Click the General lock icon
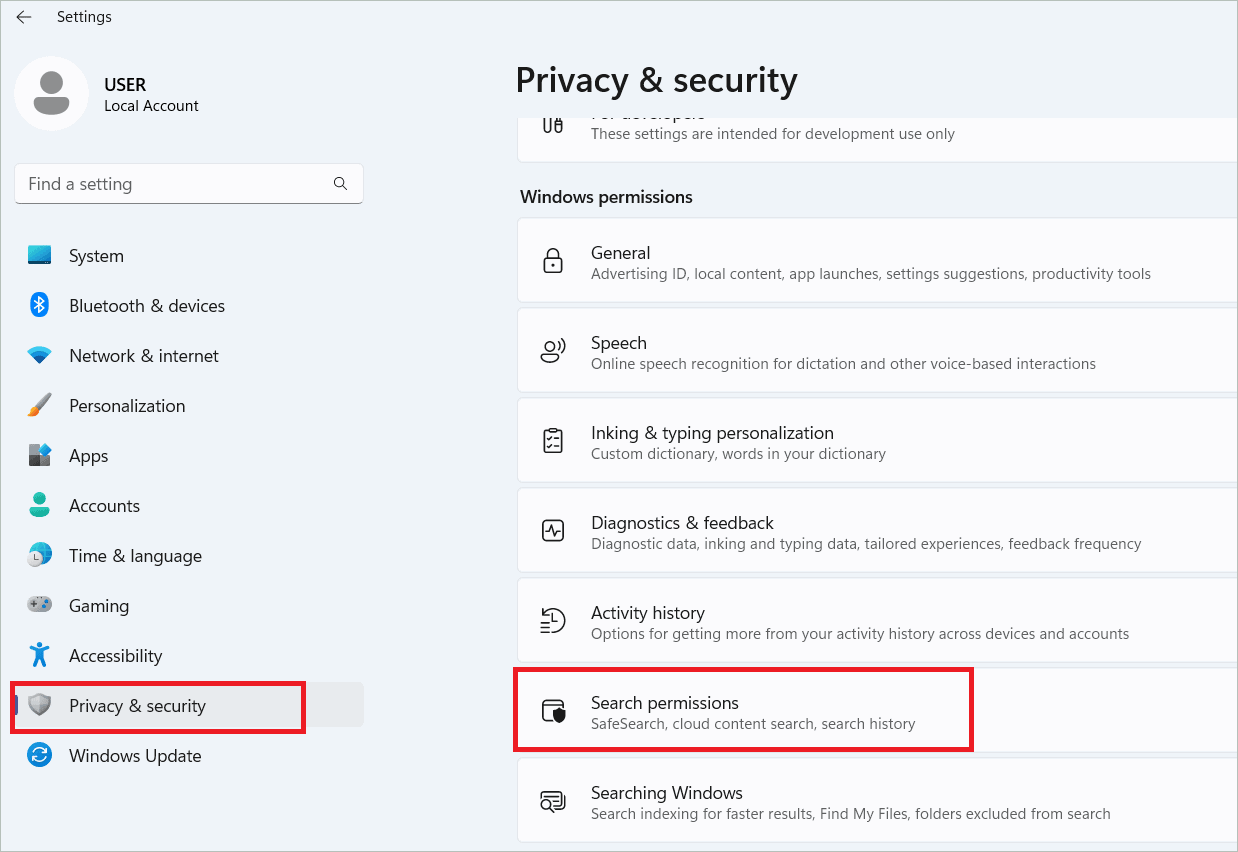 click(x=552, y=262)
